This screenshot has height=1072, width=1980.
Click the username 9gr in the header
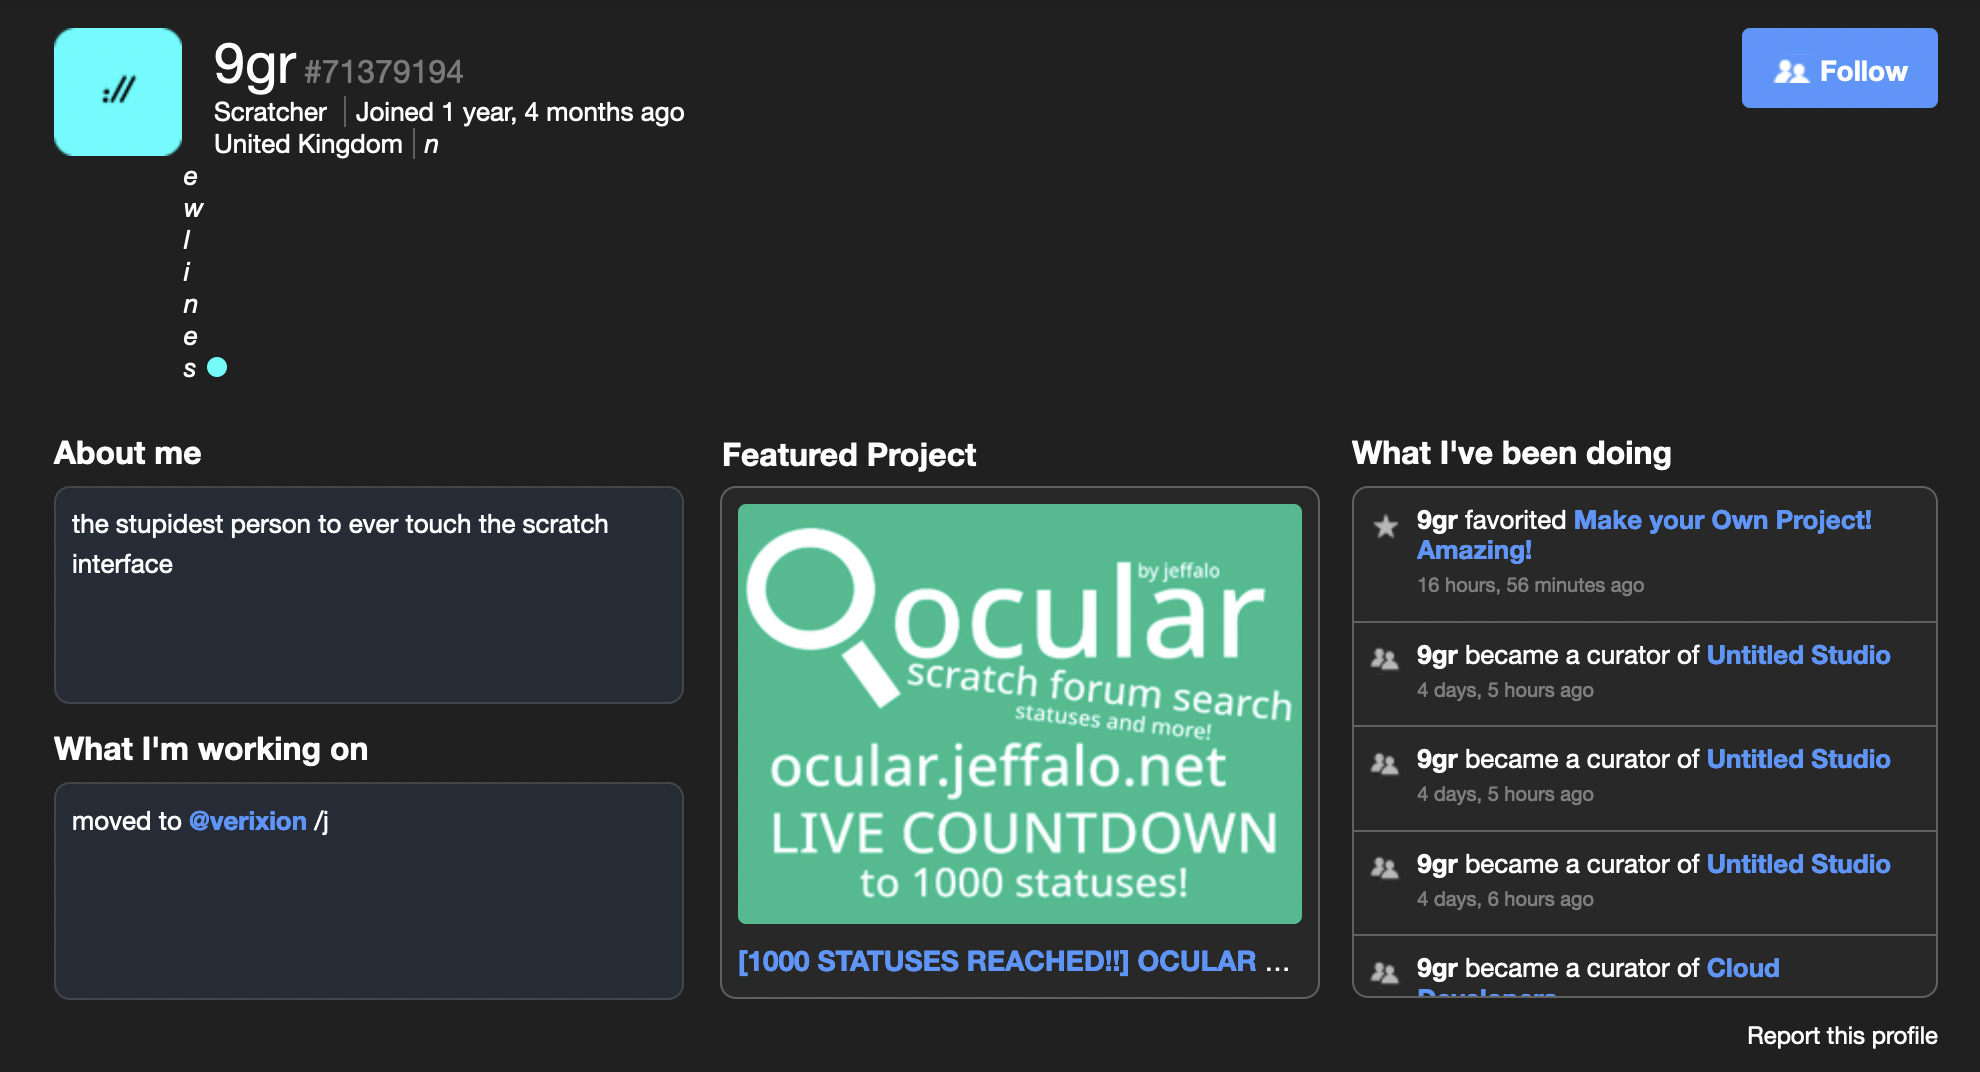(253, 66)
